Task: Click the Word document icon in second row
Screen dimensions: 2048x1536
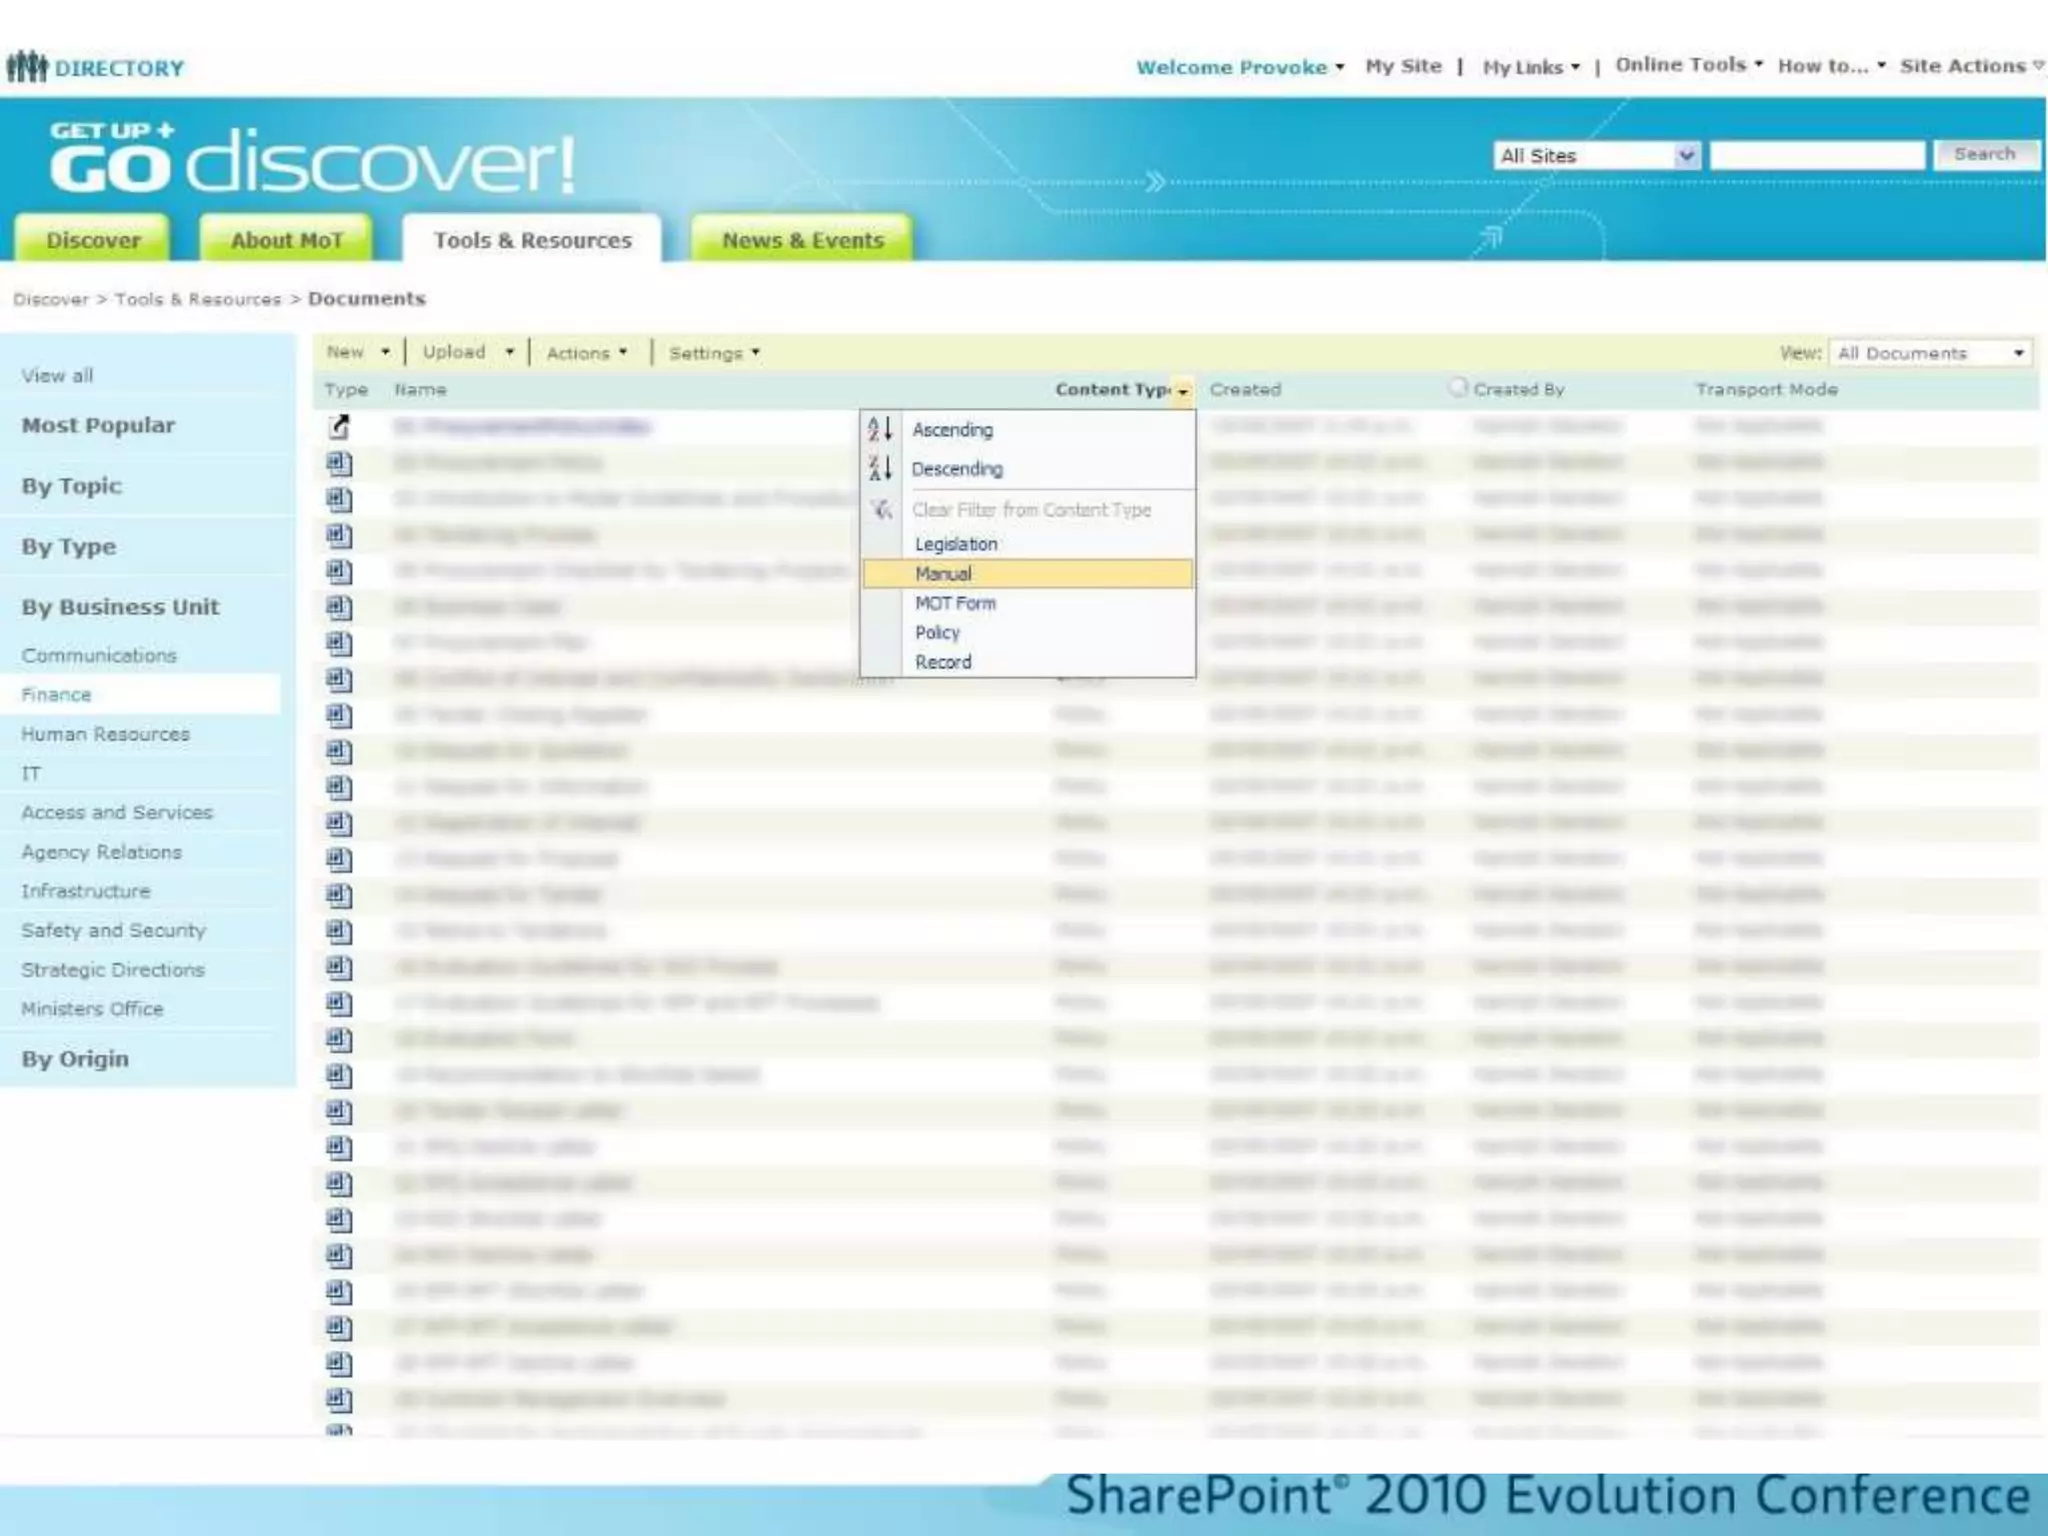Action: pos(339,463)
